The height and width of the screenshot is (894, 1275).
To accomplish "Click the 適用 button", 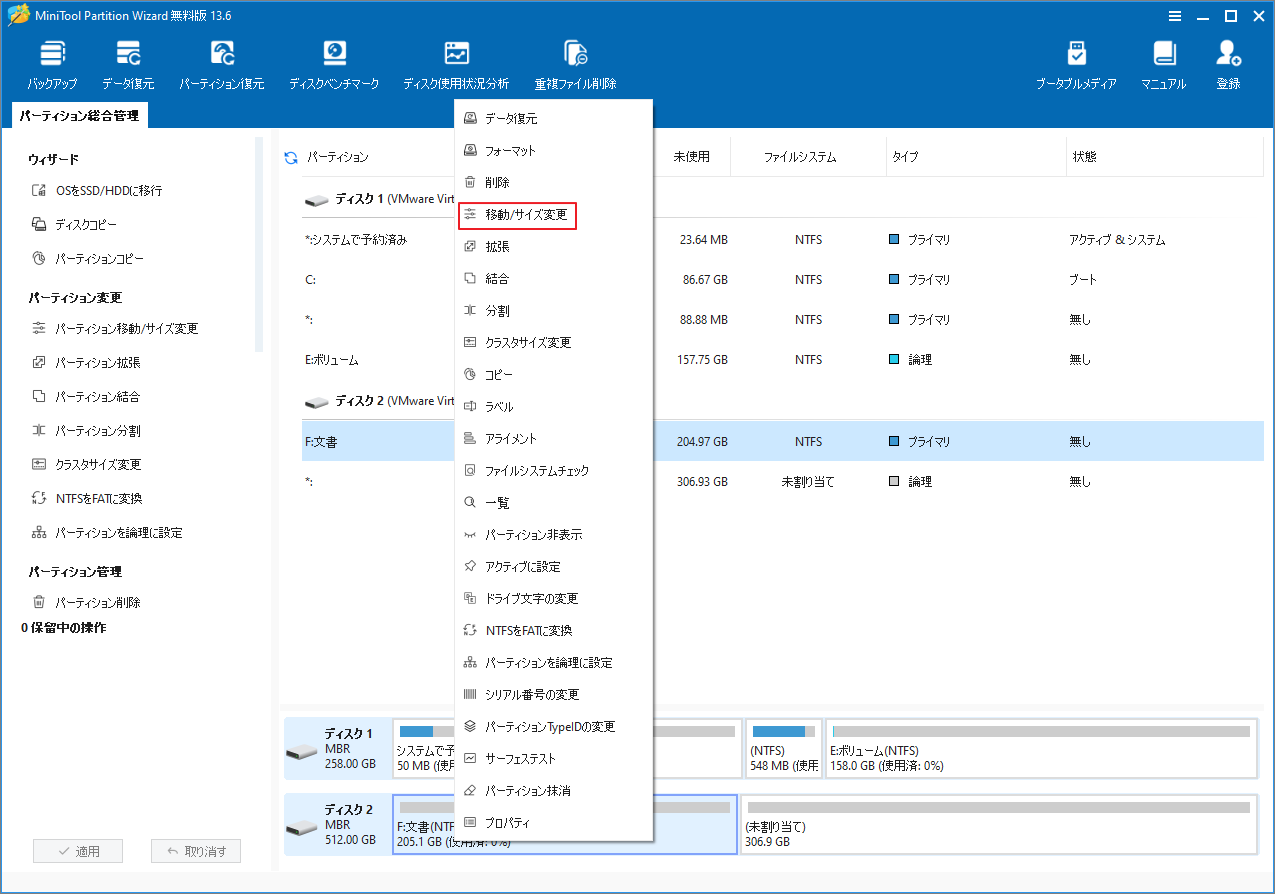I will tap(77, 850).
